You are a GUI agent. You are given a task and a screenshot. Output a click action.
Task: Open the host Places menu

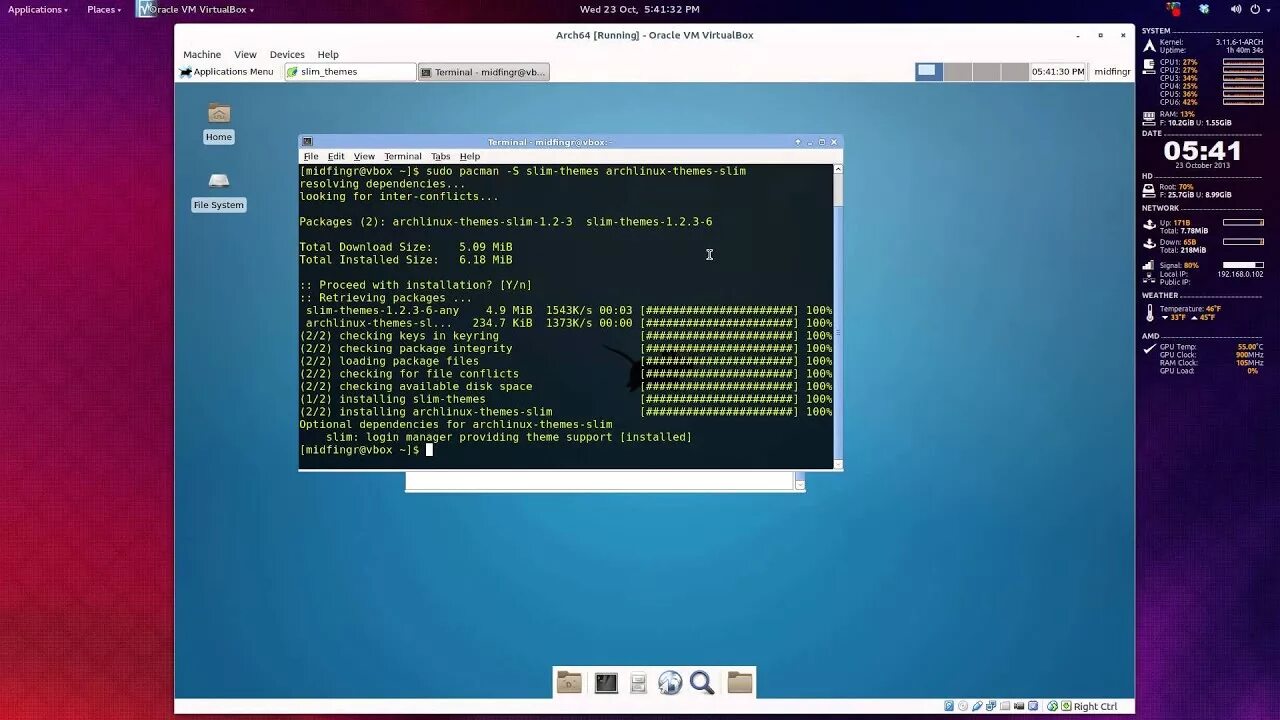[x=103, y=9]
